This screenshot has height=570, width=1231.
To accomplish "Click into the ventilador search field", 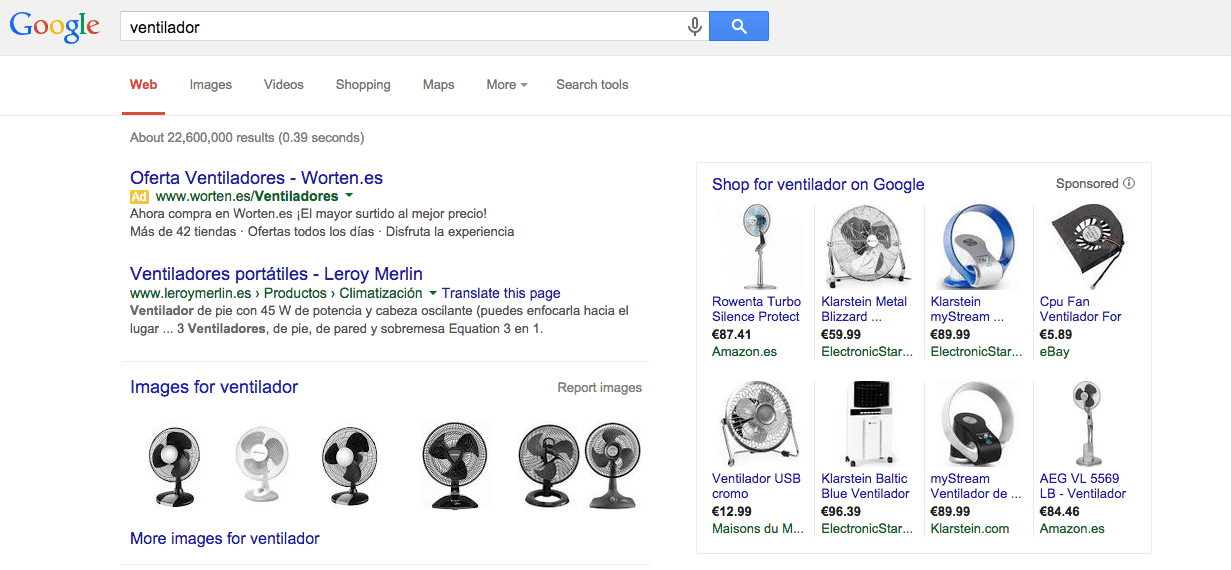I will click(400, 27).
